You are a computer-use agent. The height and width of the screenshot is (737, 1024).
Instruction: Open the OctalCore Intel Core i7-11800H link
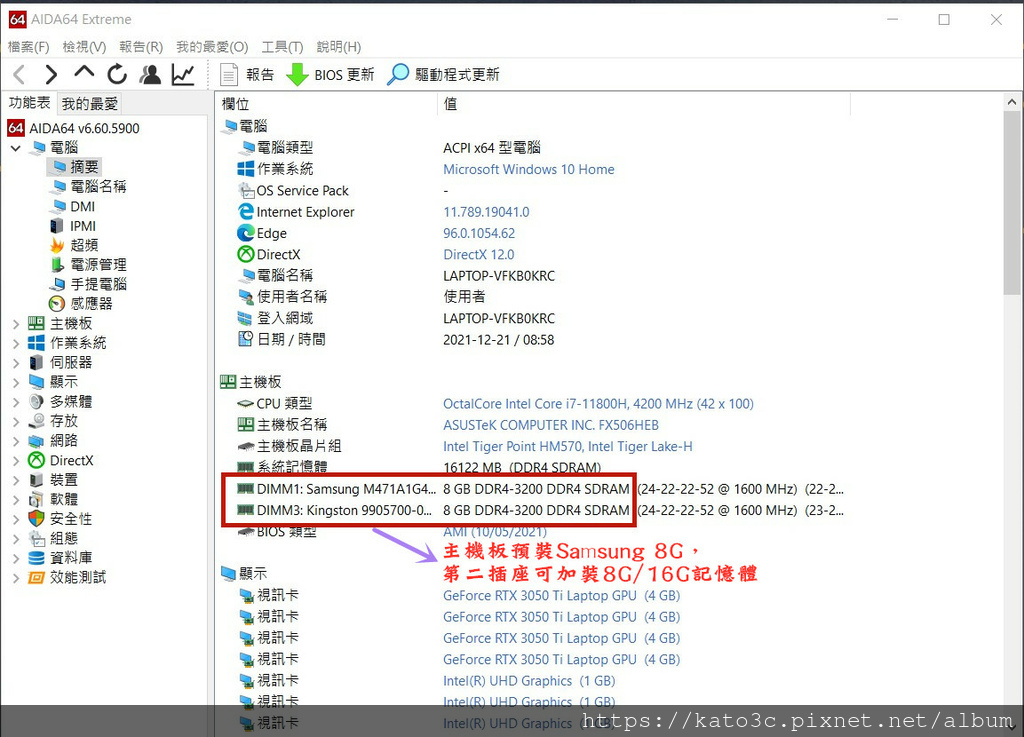598,404
